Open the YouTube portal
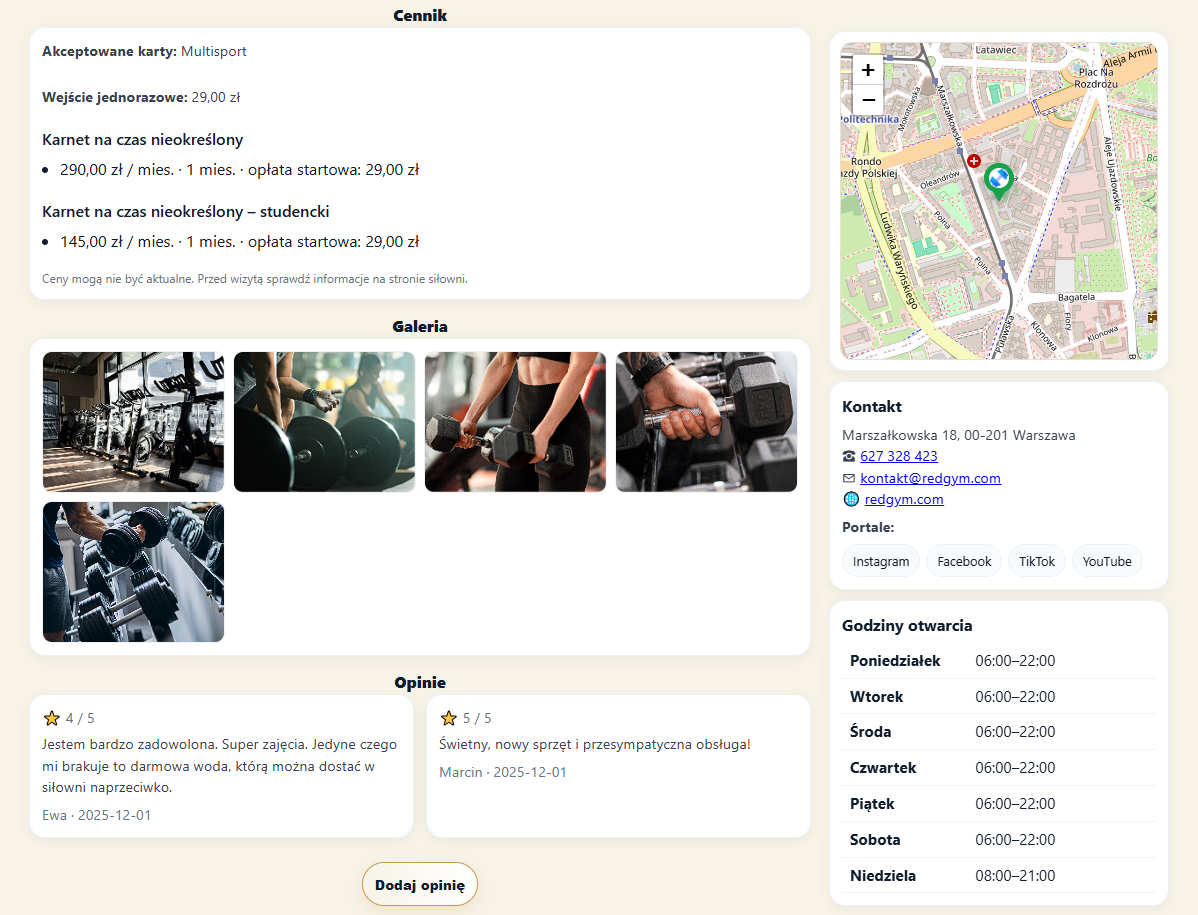Viewport: 1198px width, 915px height. coord(1107,561)
